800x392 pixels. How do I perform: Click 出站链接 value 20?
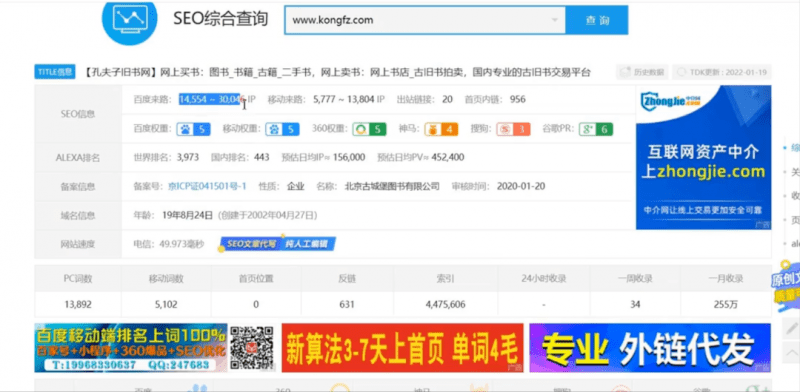click(447, 99)
